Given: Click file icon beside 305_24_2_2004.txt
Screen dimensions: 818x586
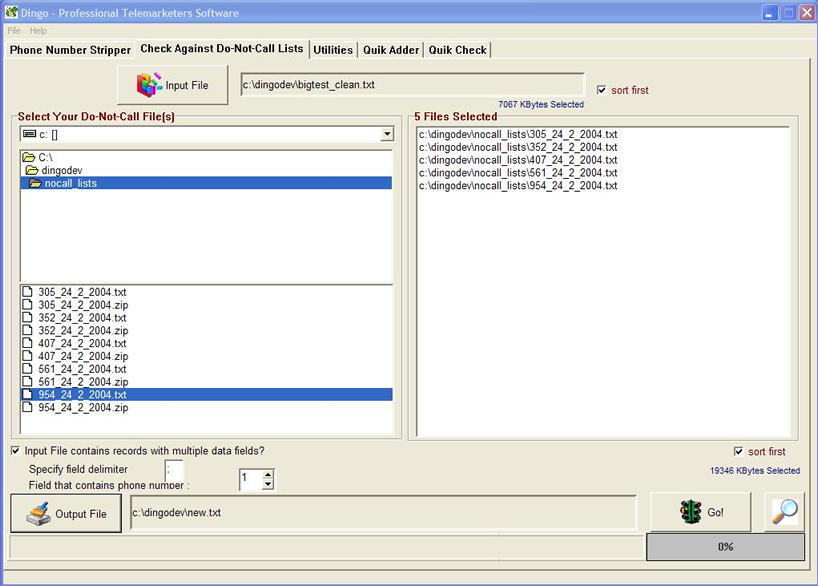Looking at the screenshot, I should point(28,292).
